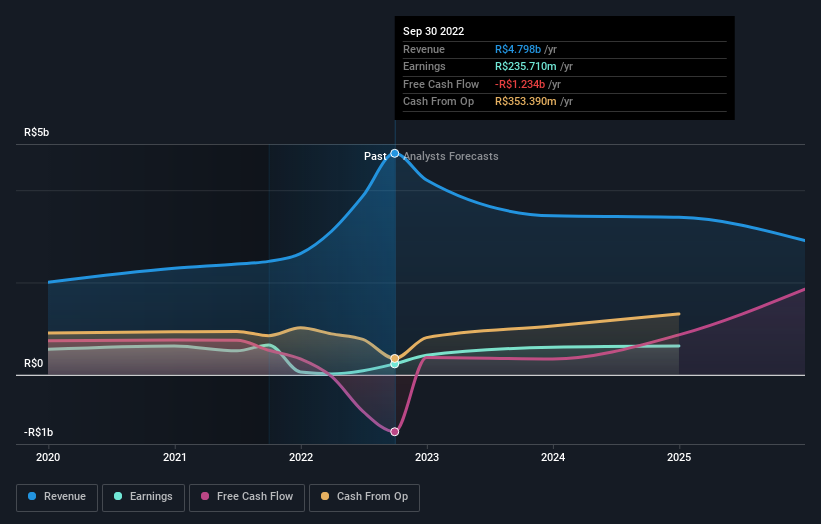
Task: Click the 'Revenue' row label in tooltip
Action: [424, 49]
